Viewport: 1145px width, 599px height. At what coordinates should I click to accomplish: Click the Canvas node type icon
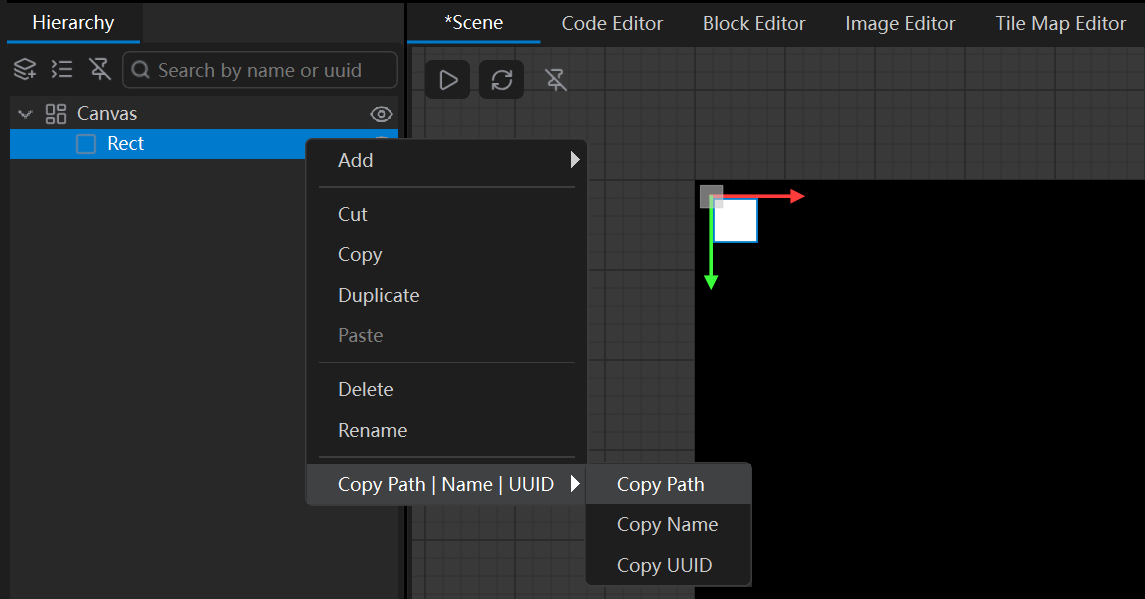pos(55,114)
